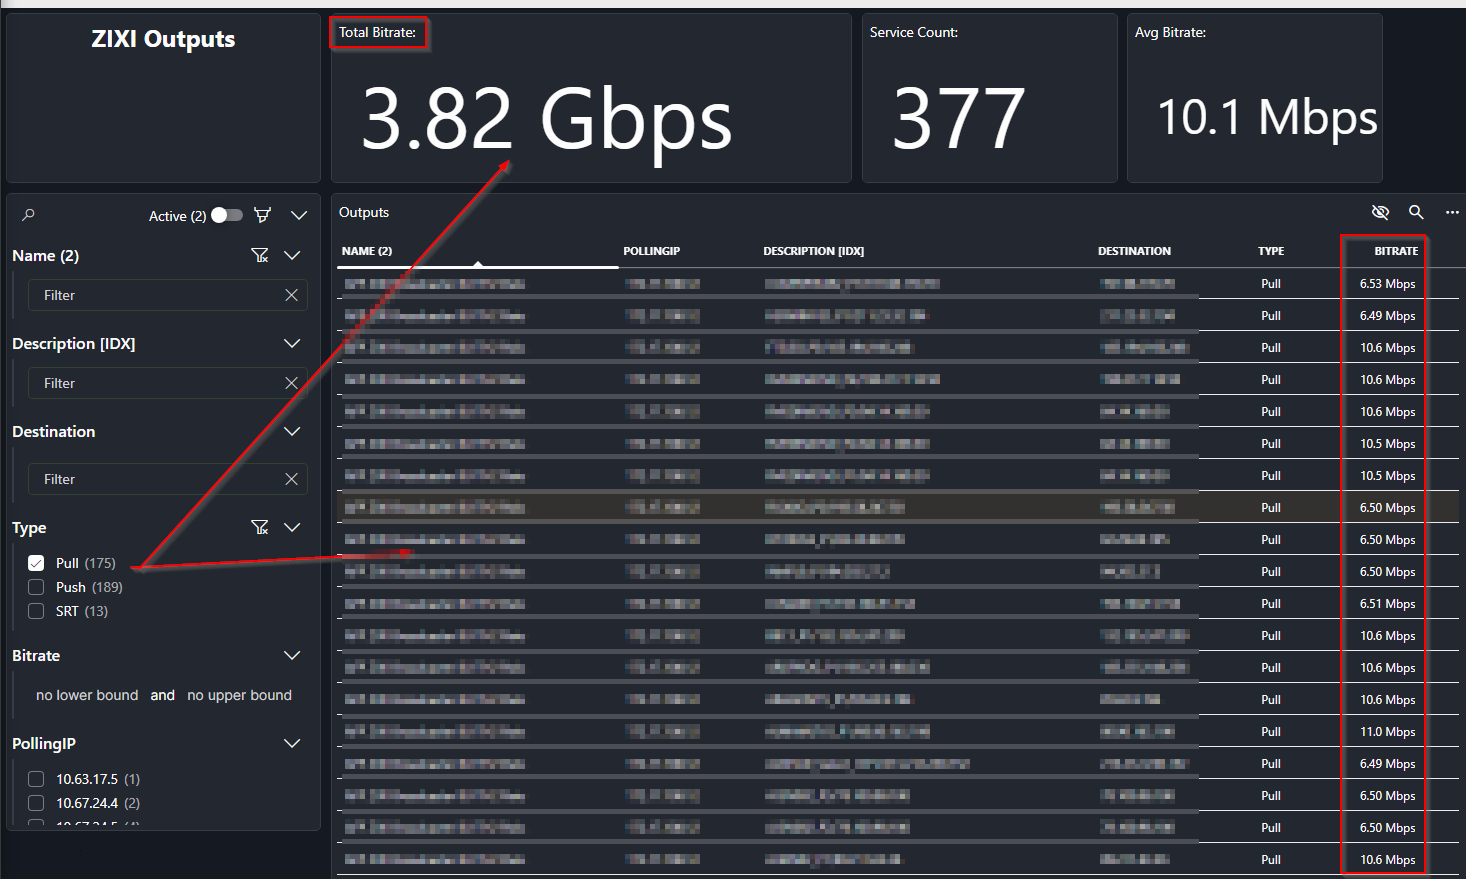1466x879 pixels.
Task: Sort table by DESTINATION column header
Action: [x=1134, y=251]
